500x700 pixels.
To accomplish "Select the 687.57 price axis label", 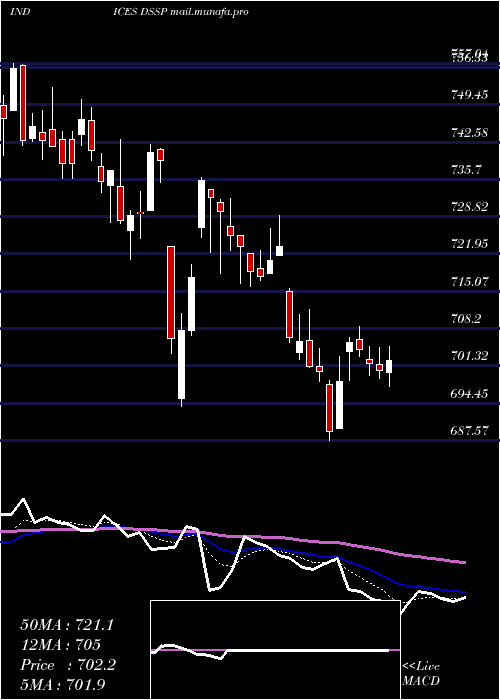I will tap(470, 431).
